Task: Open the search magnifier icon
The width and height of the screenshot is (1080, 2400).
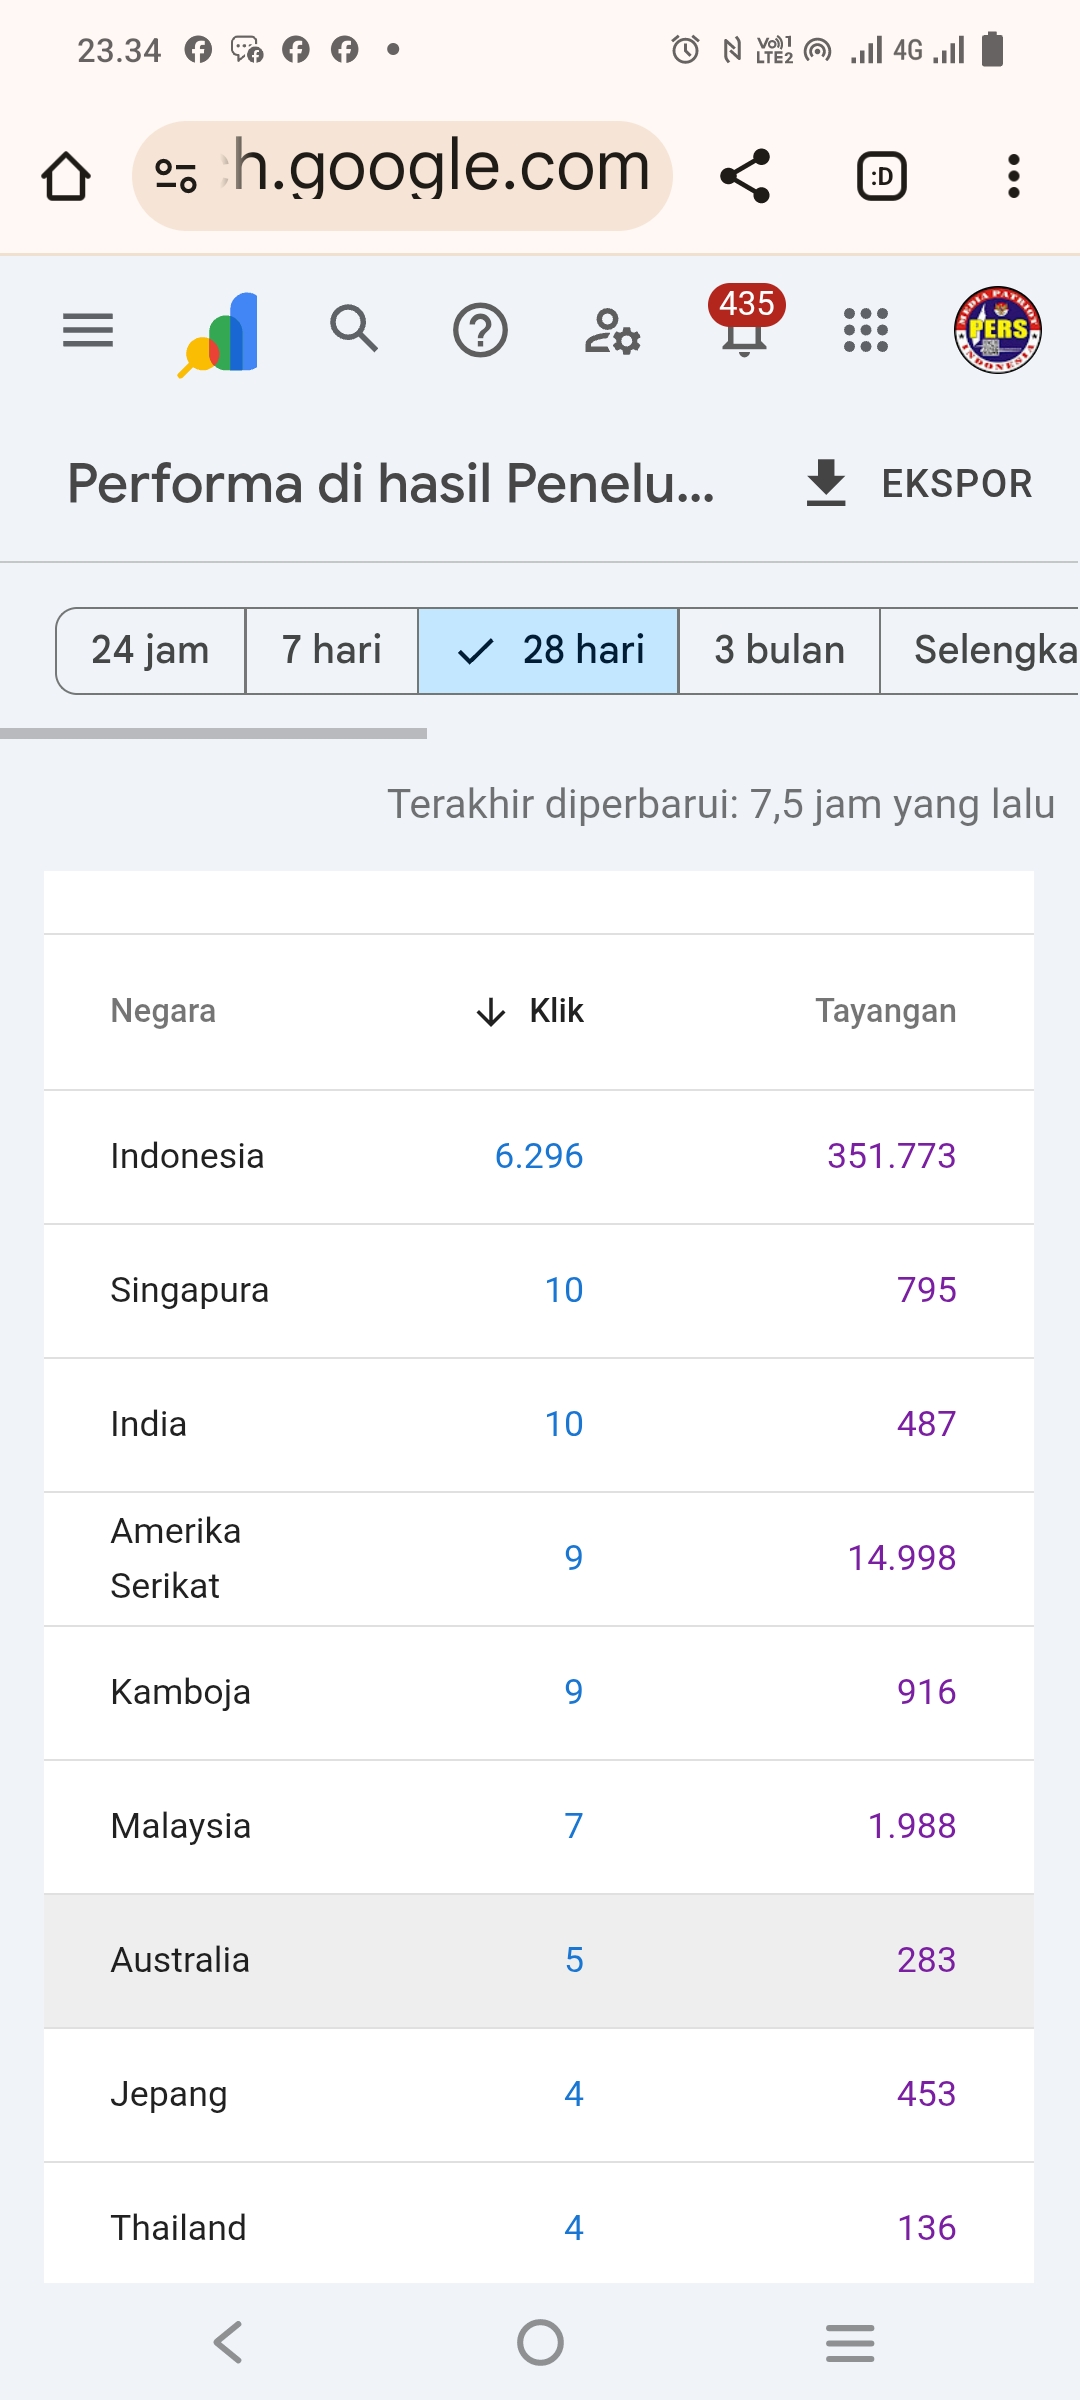Action: [x=354, y=329]
